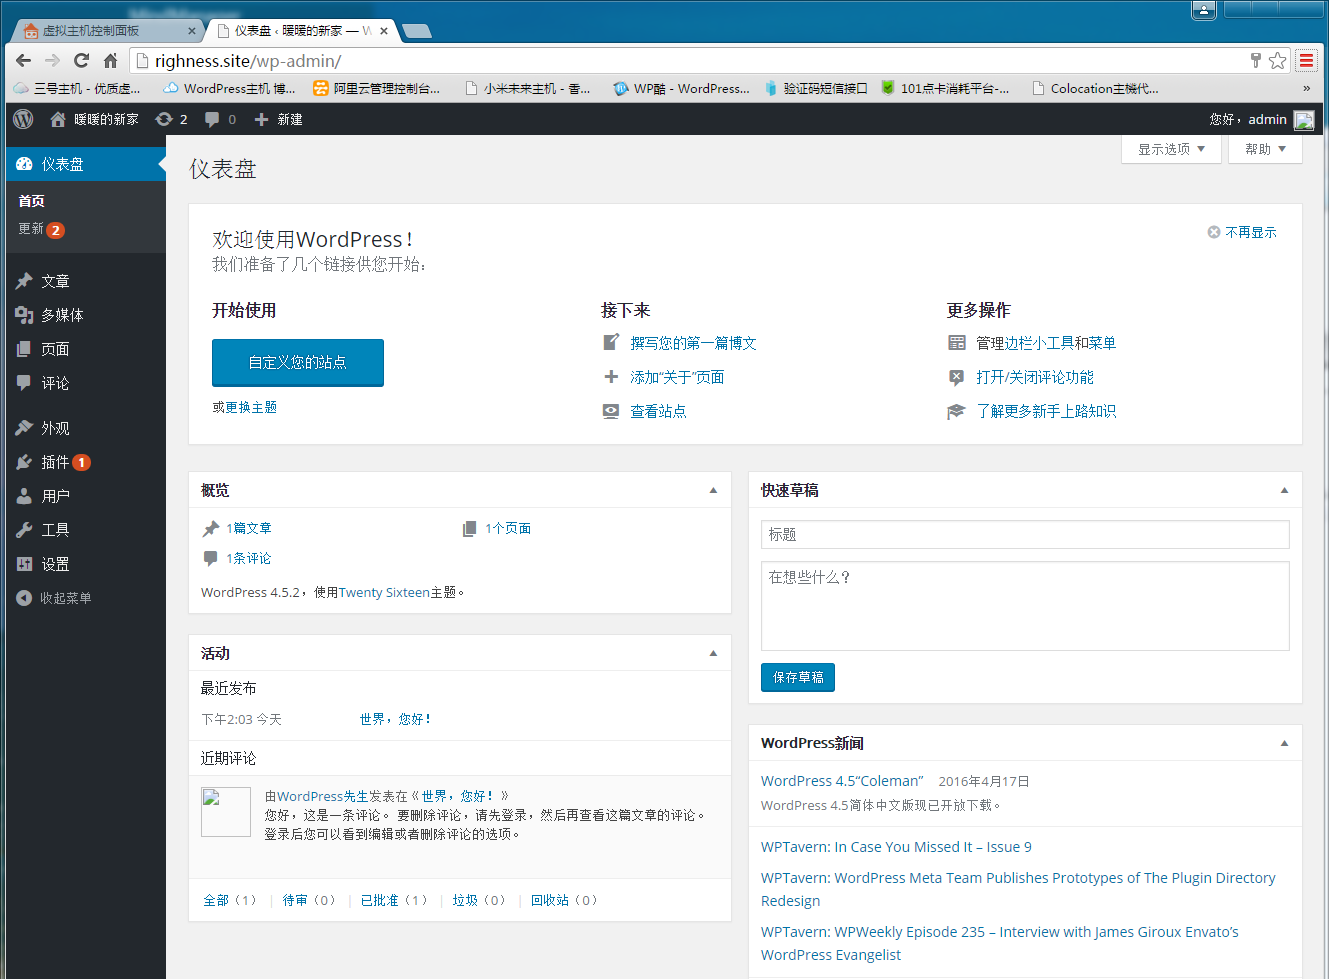
Task: Click the 查看站点 link
Action: tap(658, 411)
